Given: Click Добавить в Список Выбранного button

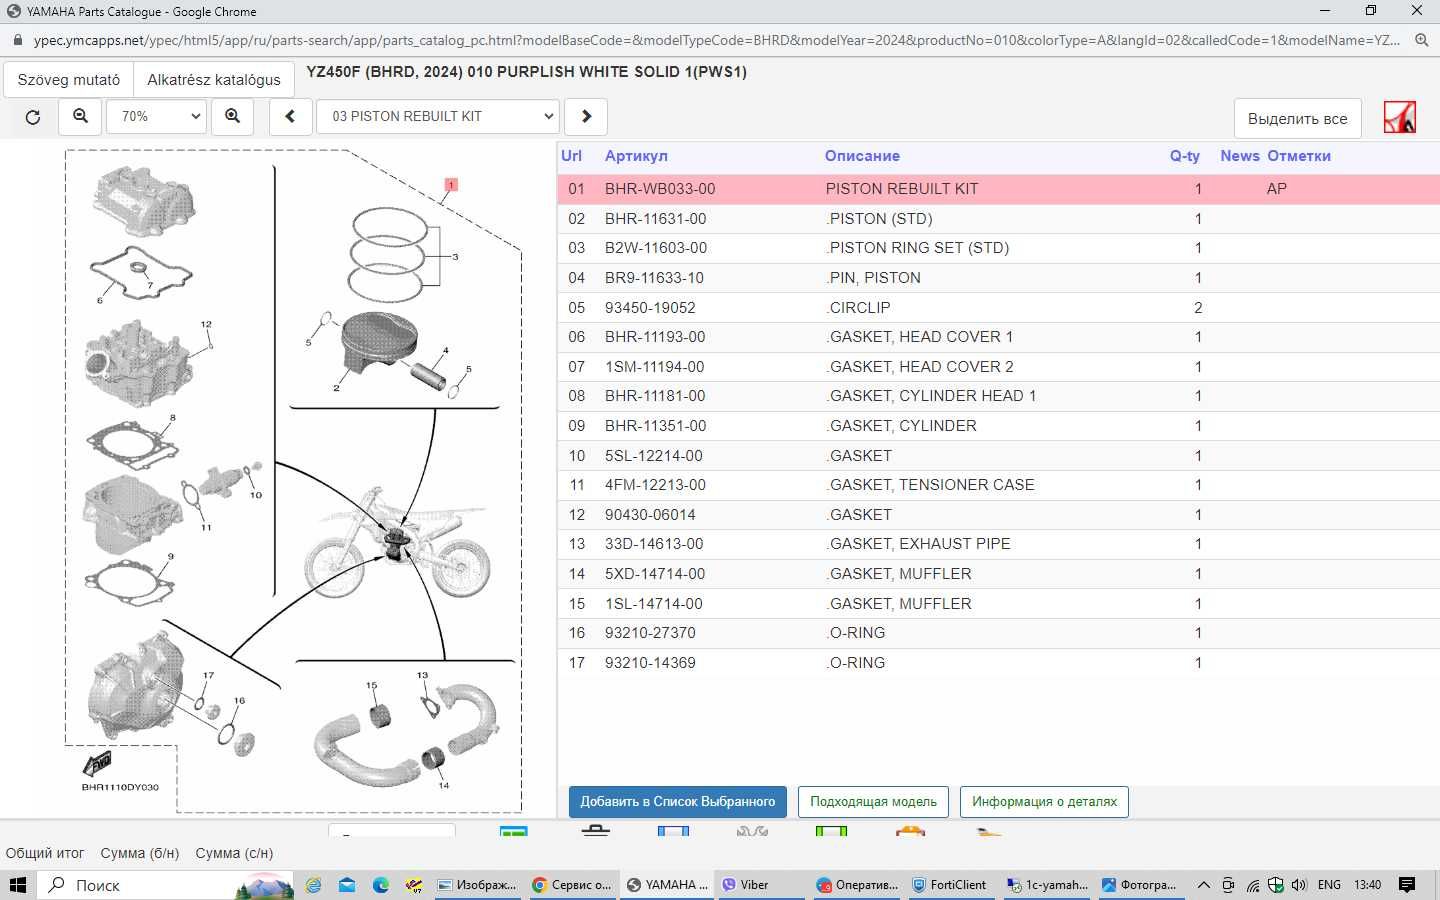Looking at the screenshot, I should click(677, 802).
